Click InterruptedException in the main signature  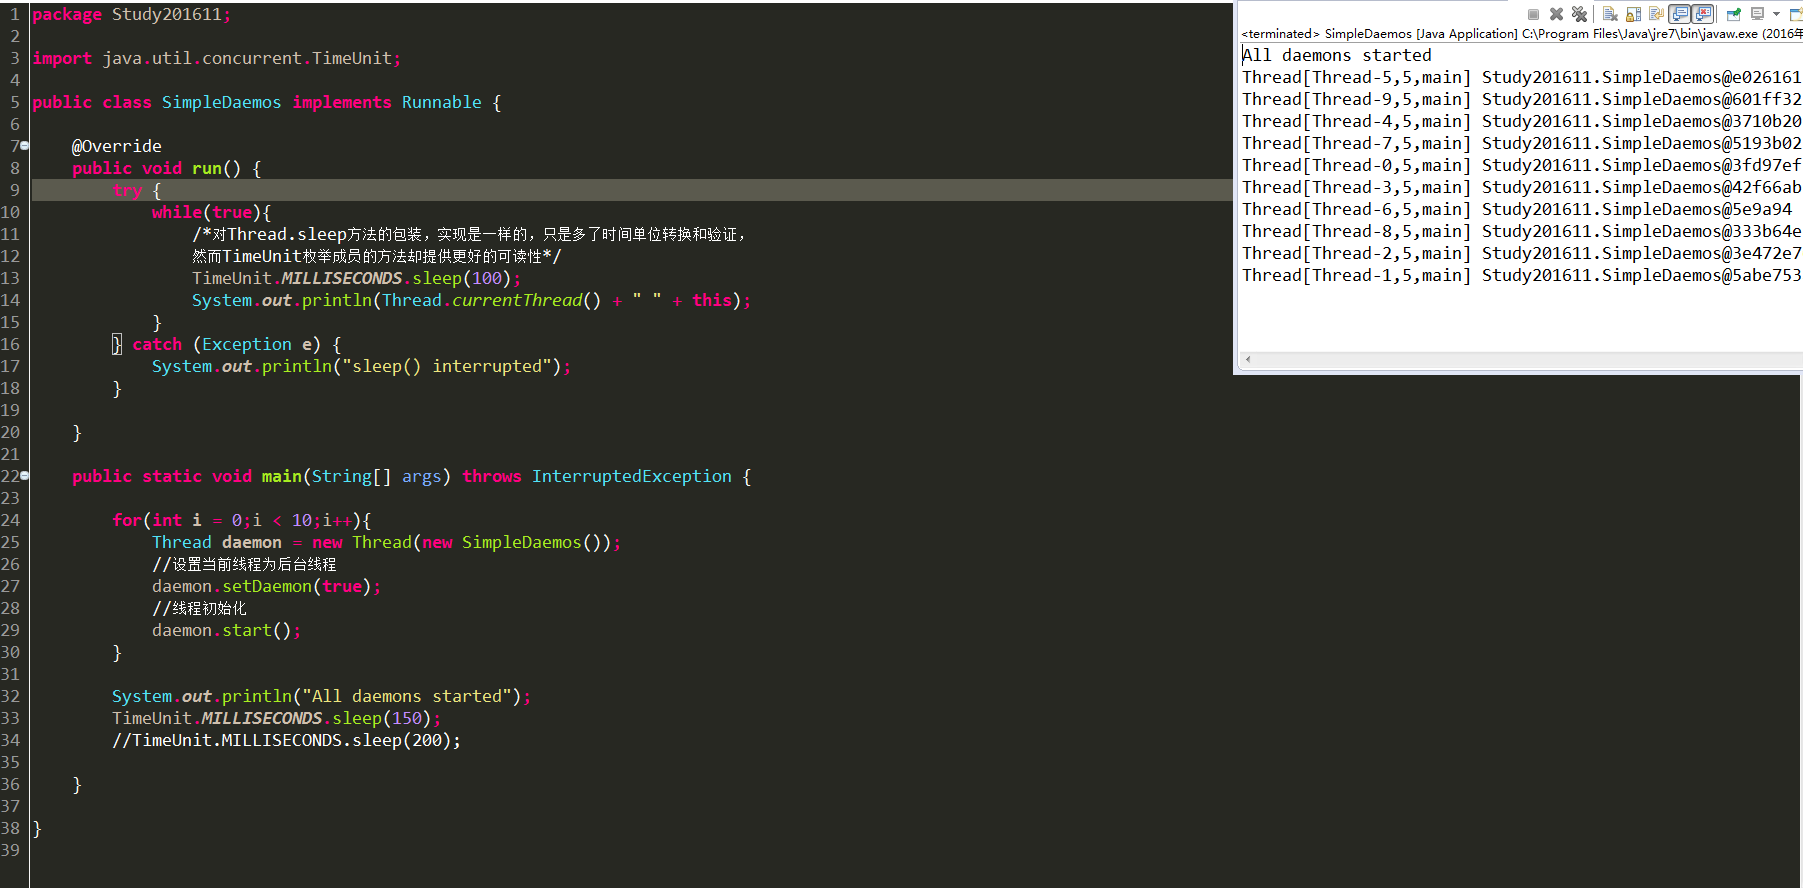[631, 476]
